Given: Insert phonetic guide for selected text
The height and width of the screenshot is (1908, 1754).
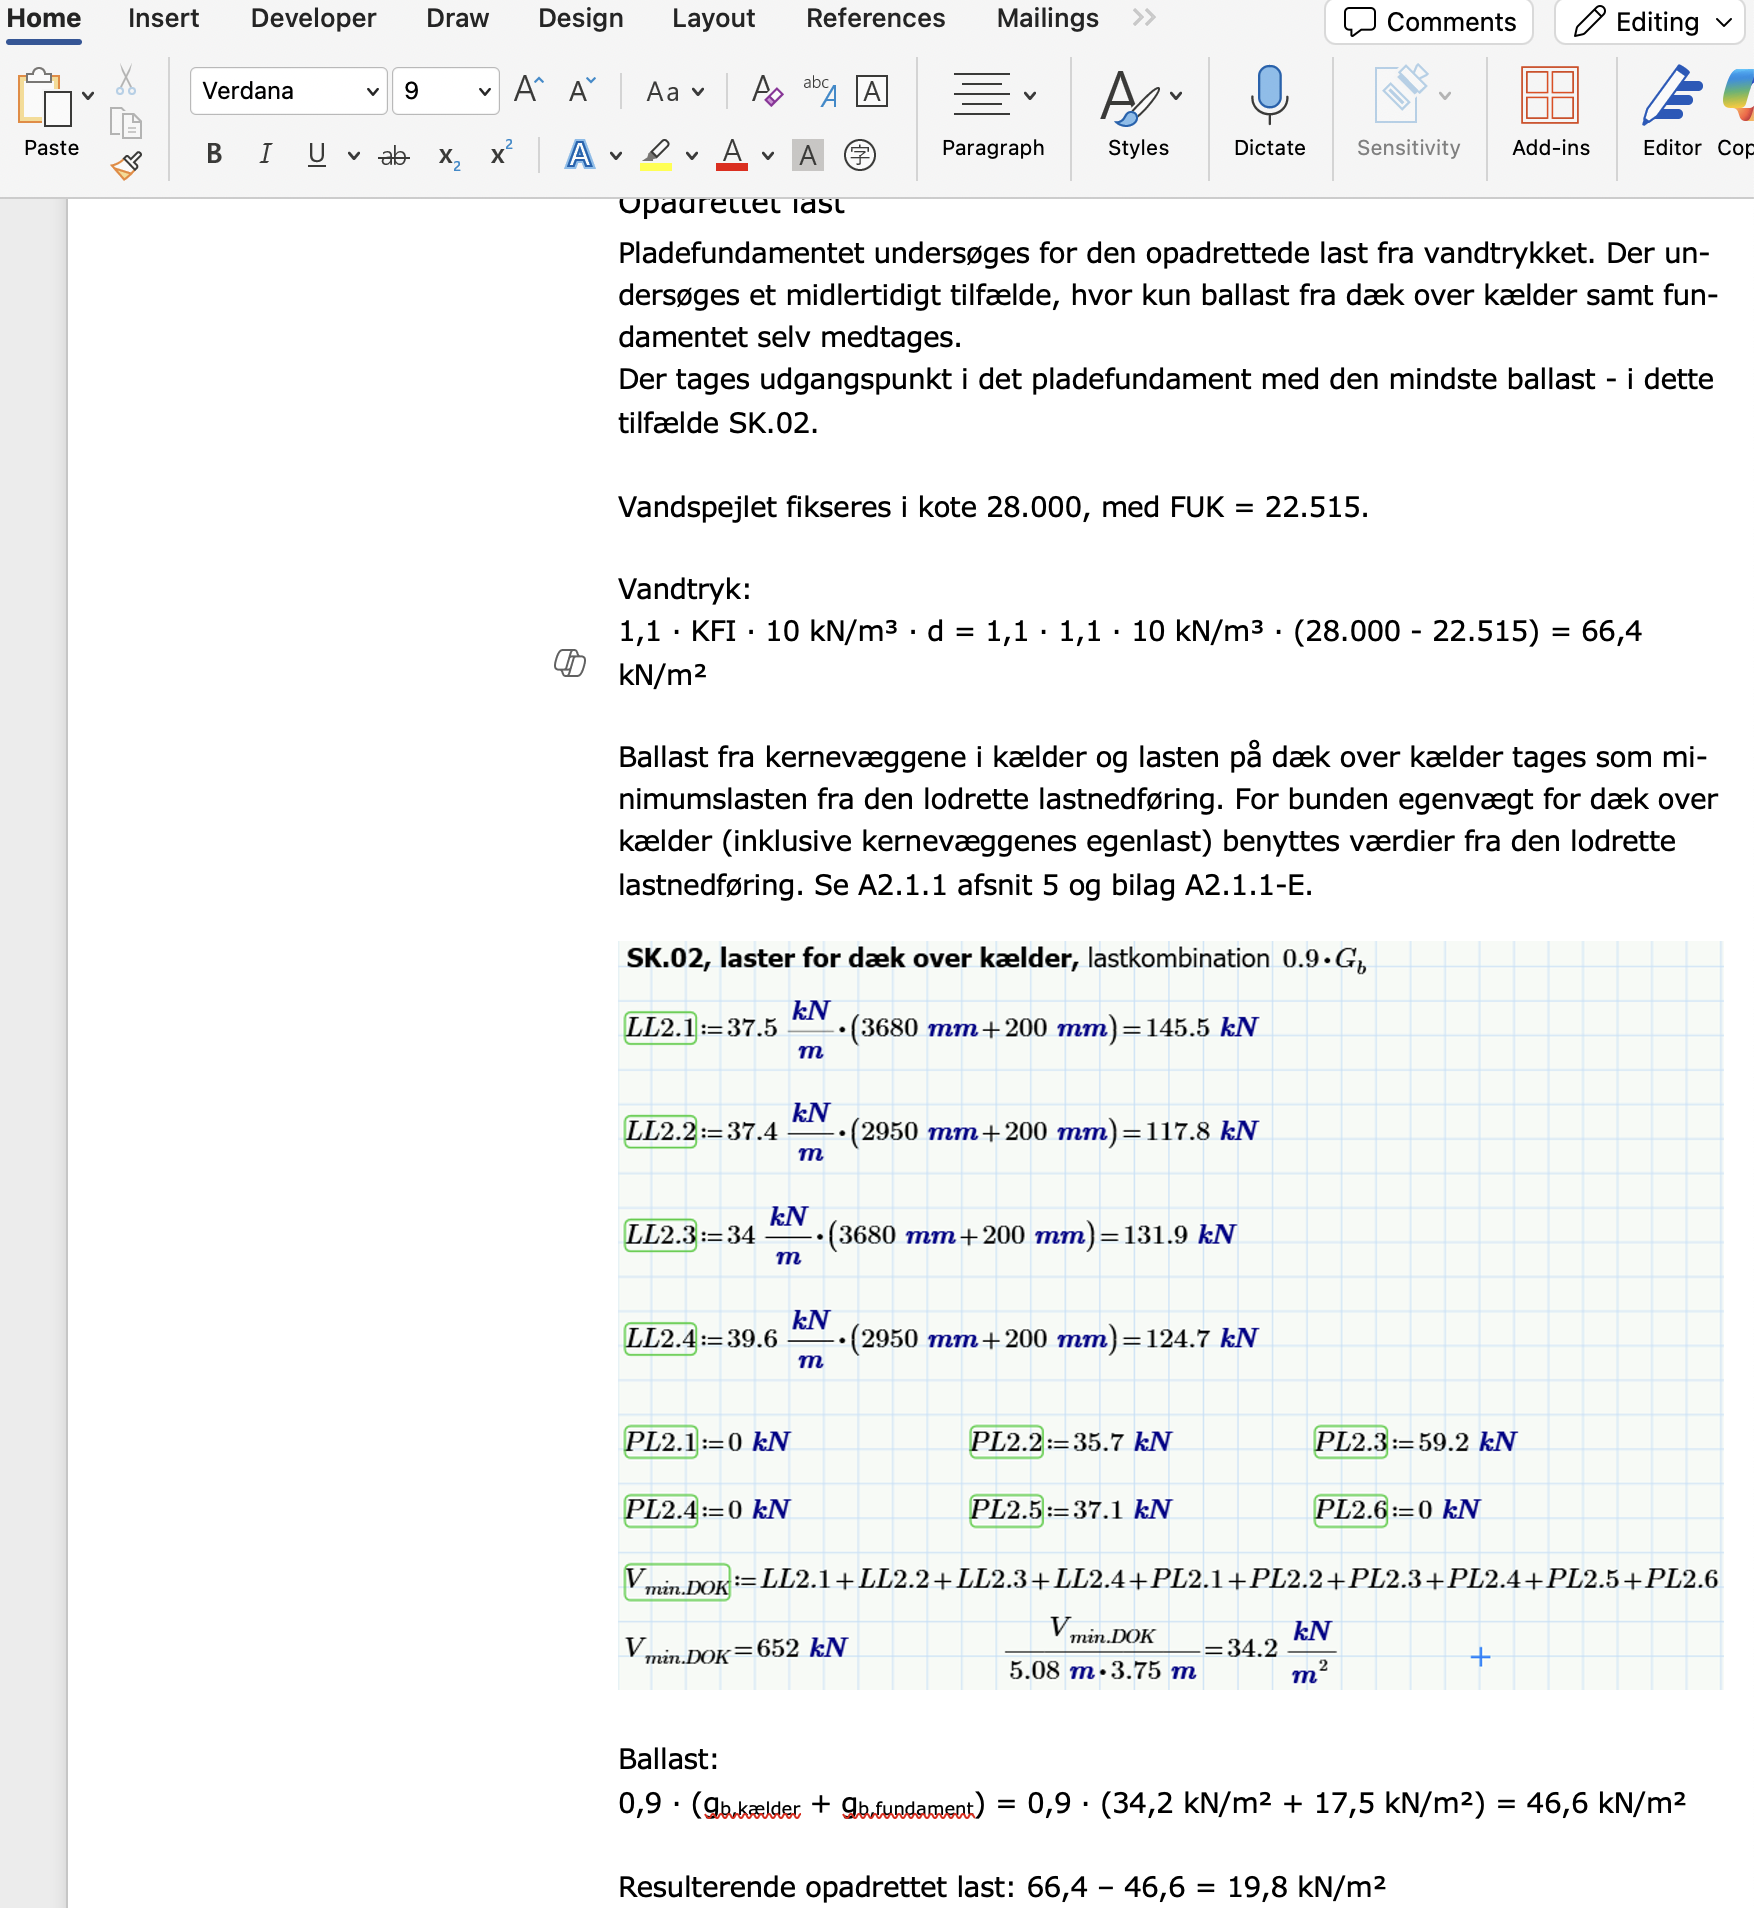Looking at the screenshot, I should [860, 155].
